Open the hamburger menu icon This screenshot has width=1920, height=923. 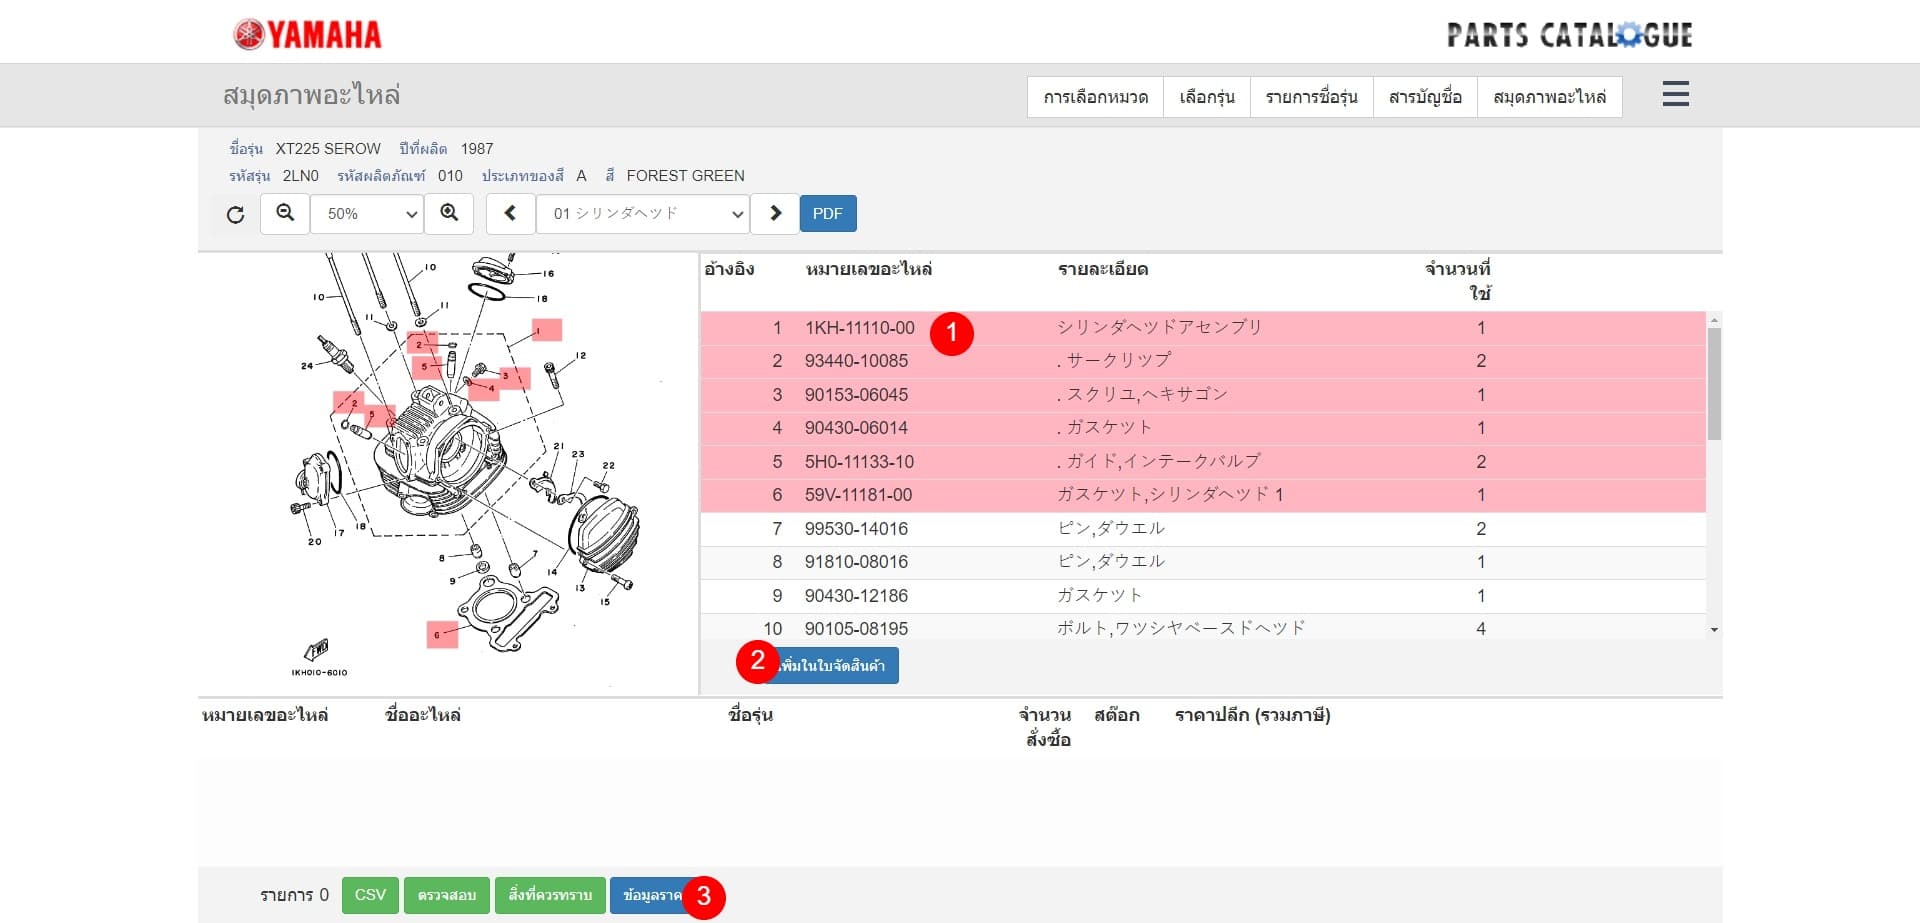[1675, 95]
